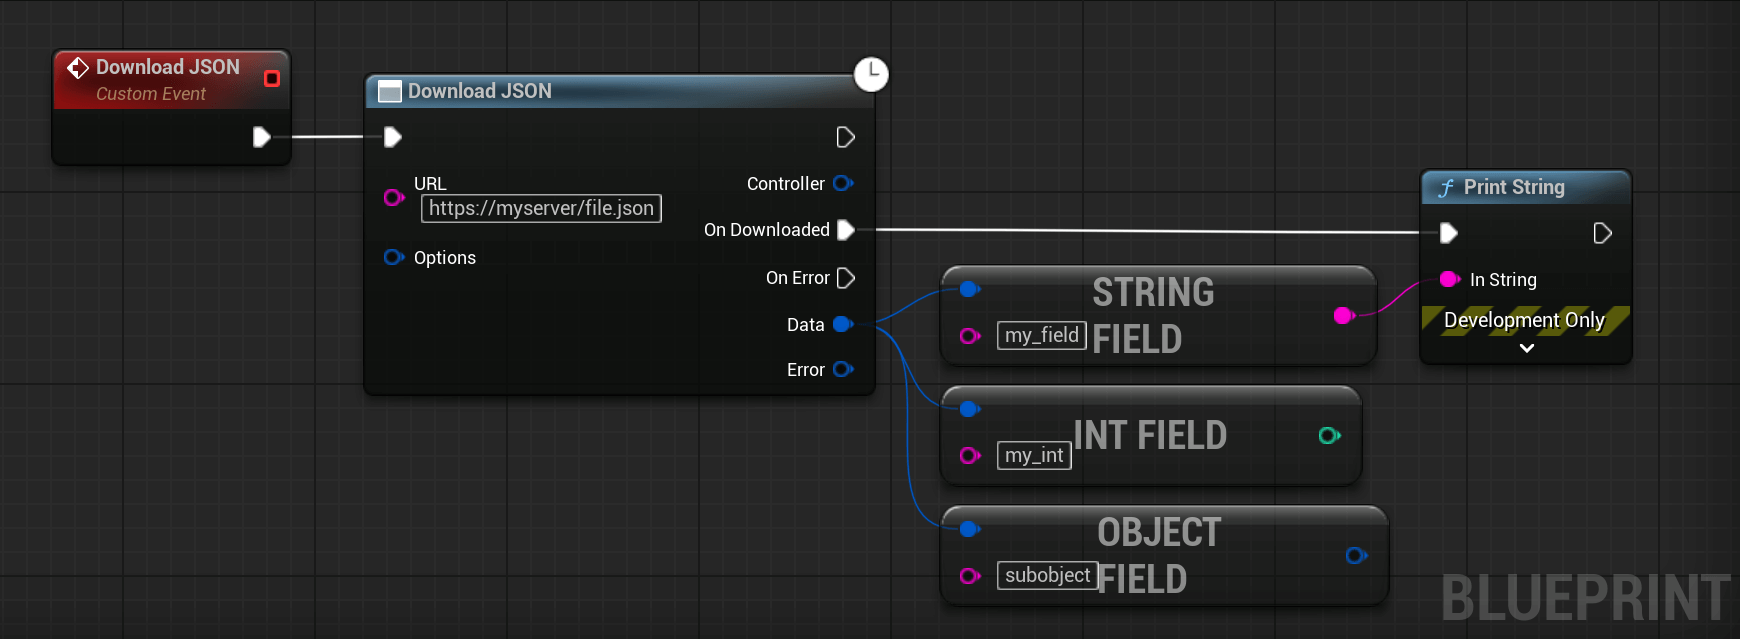Image resolution: width=1740 pixels, height=639 pixels.
Task: Click the On Downloaded exec pin
Action: point(846,230)
